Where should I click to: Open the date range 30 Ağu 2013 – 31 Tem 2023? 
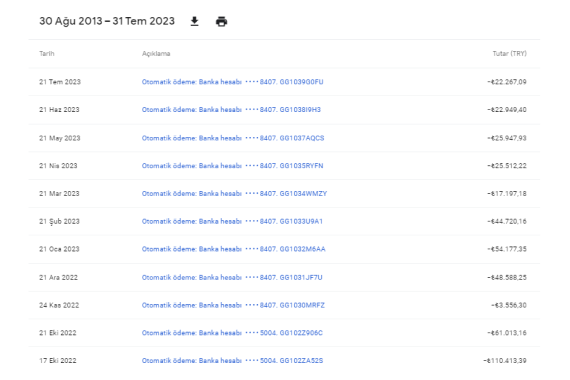click(107, 21)
